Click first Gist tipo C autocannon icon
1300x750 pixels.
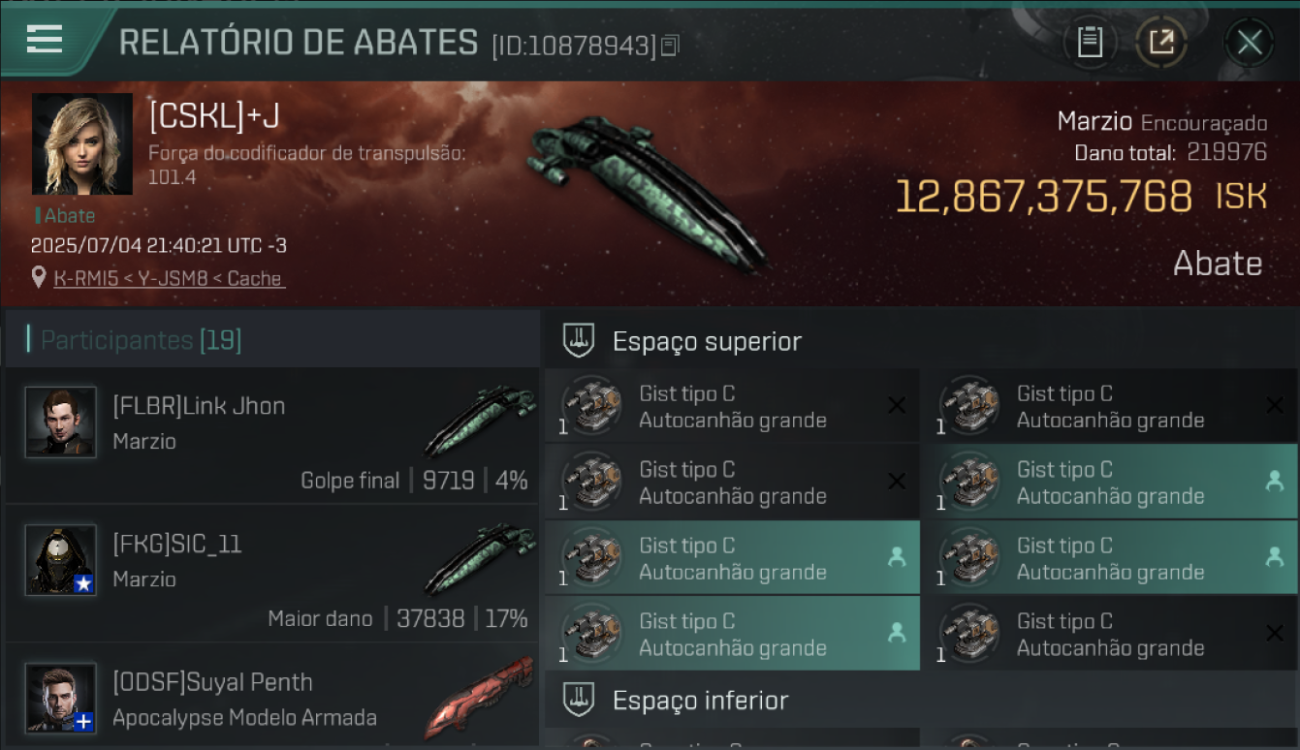(x=592, y=406)
